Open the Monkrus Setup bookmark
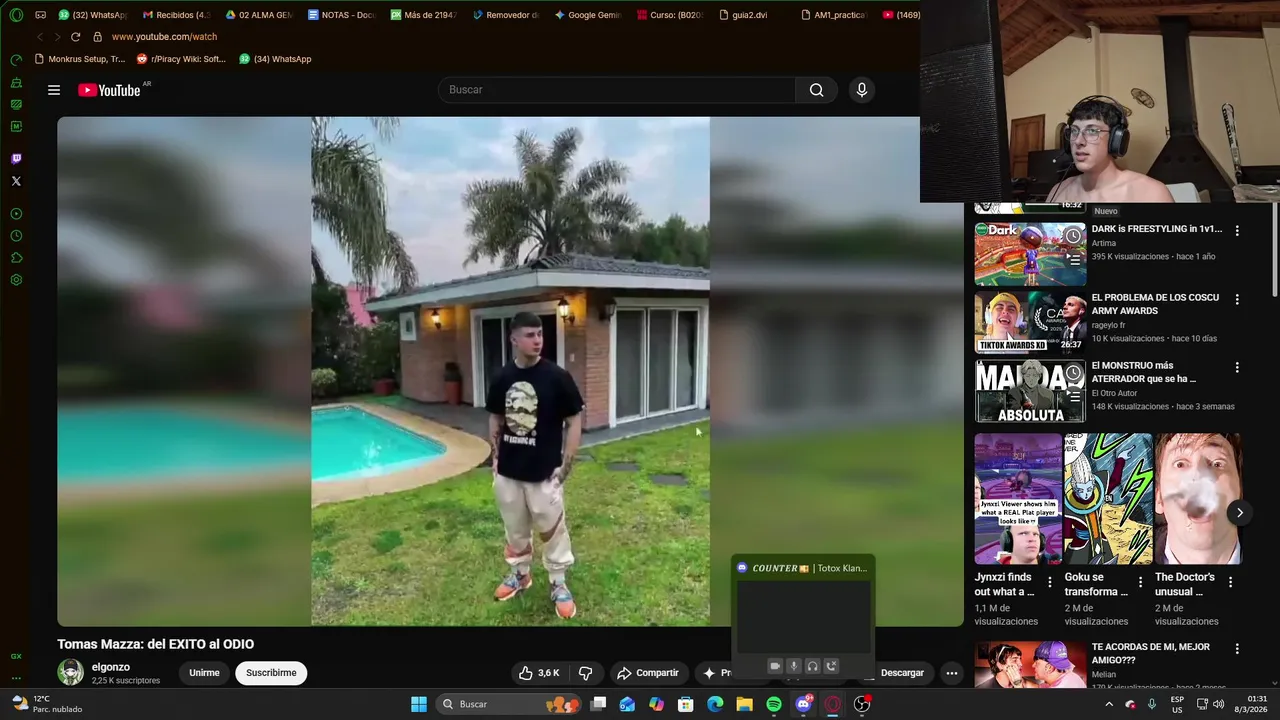Screen dimensions: 1280x720 (x=79, y=59)
